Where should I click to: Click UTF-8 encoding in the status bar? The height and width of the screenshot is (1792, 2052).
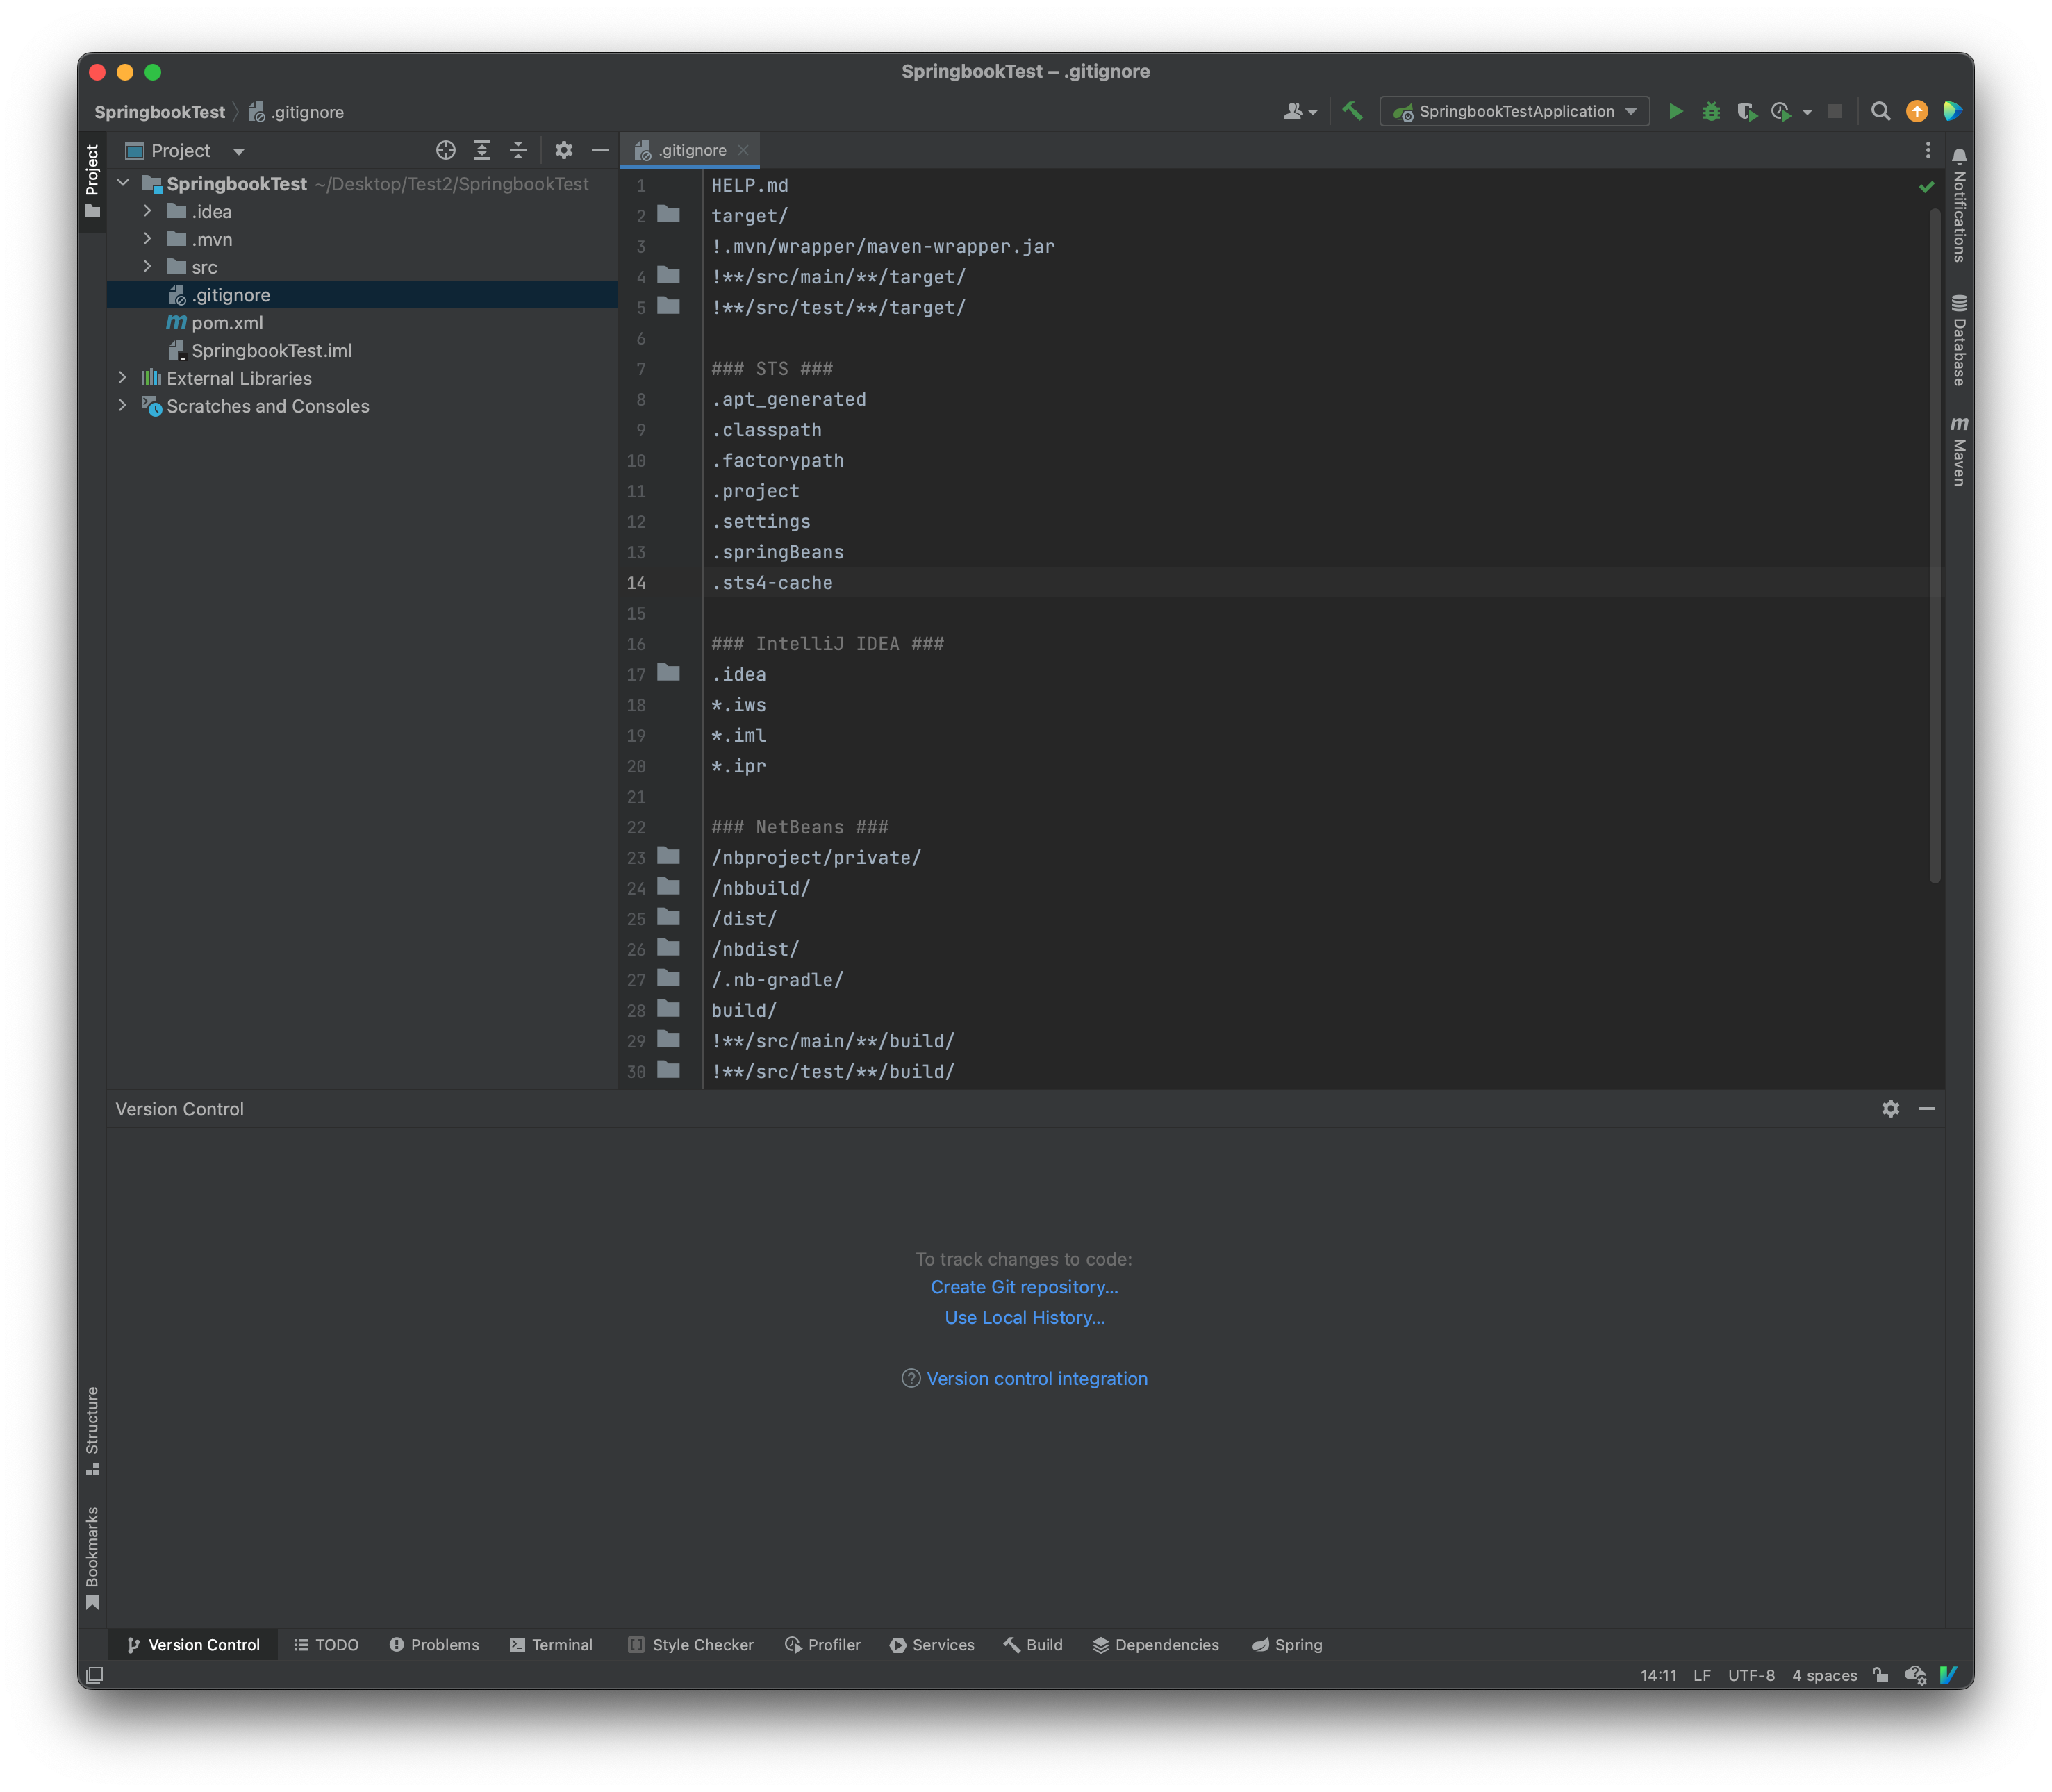point(1751,1675)
